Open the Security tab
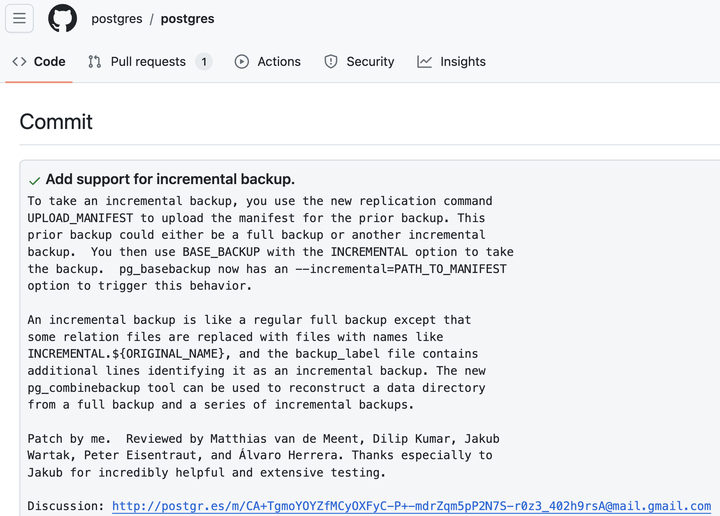720x516 pixels. [359, 62]
